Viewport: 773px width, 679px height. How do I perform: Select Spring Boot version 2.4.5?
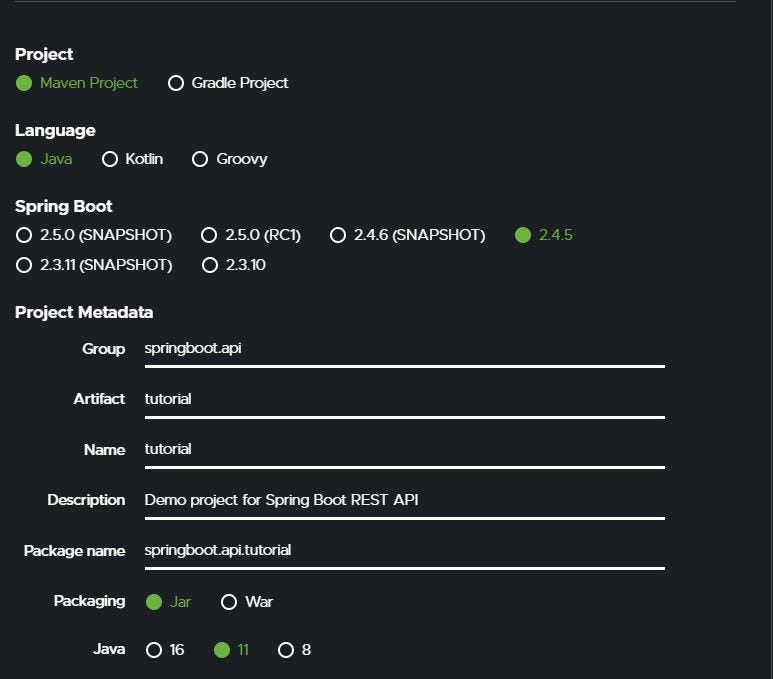point(523,235)
